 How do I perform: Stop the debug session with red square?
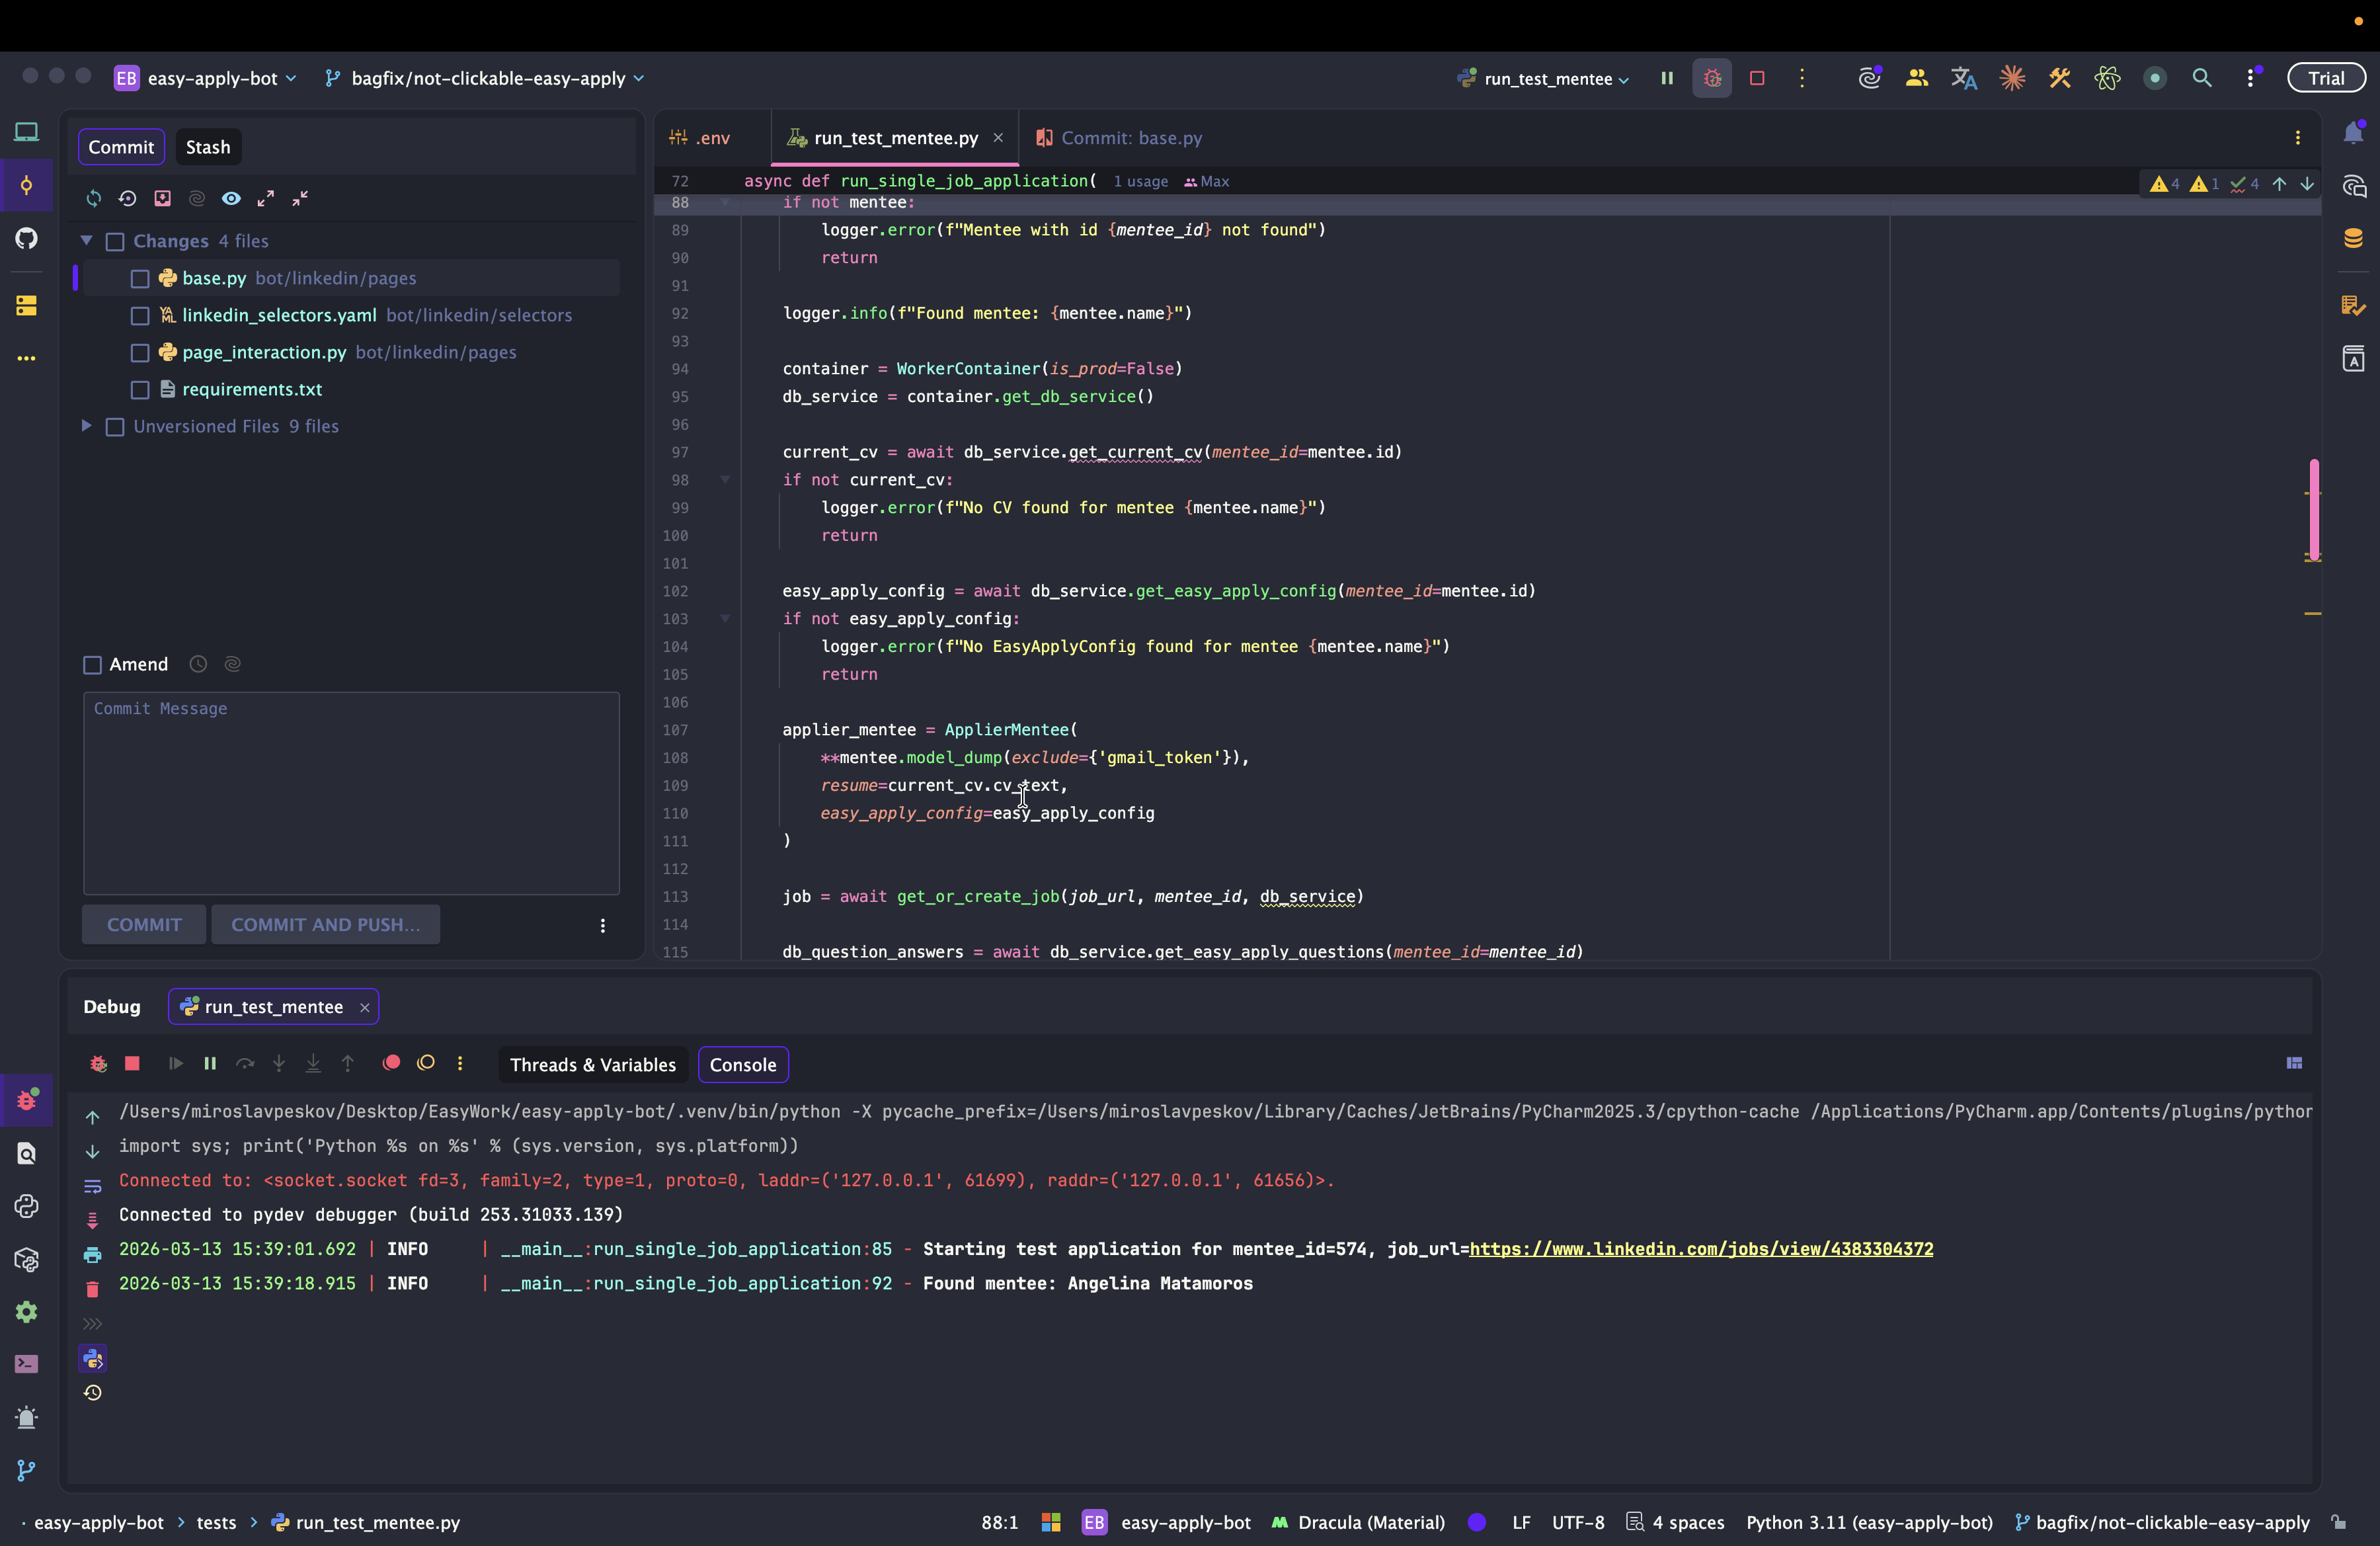pyautogui.click(x=132, y=1063)
